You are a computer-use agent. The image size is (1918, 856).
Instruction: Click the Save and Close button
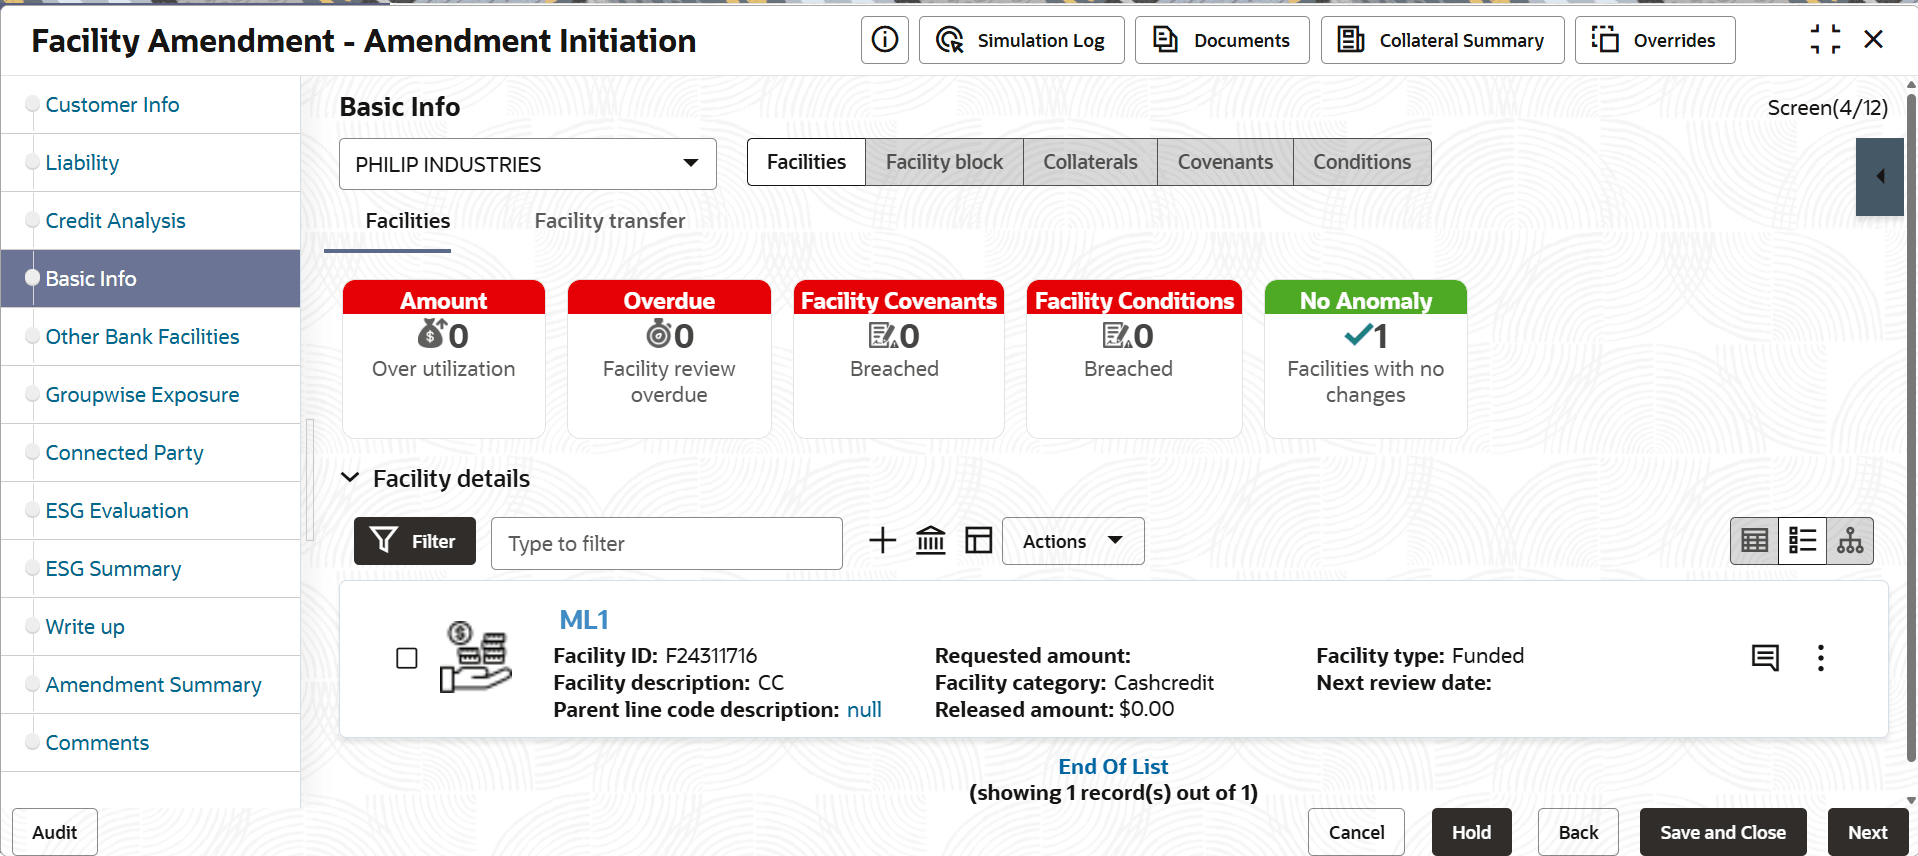(x=1722, y=832)
